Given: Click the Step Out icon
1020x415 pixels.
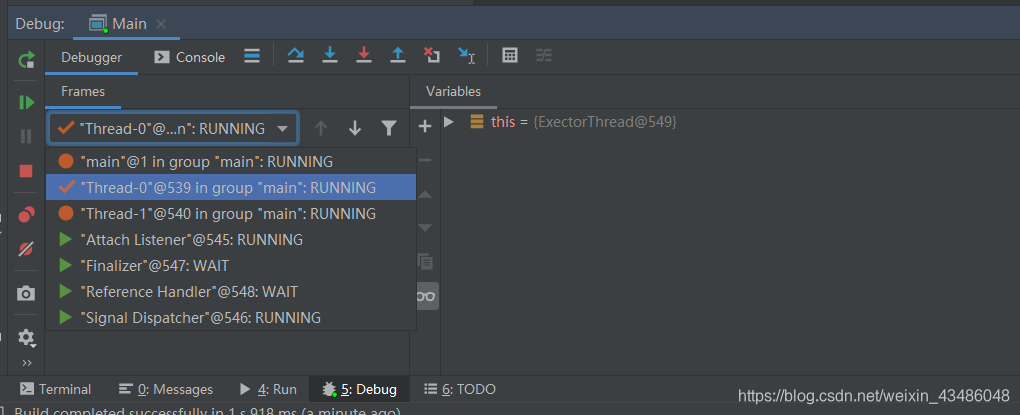Looking at the screenshot, I should point(397,55).
